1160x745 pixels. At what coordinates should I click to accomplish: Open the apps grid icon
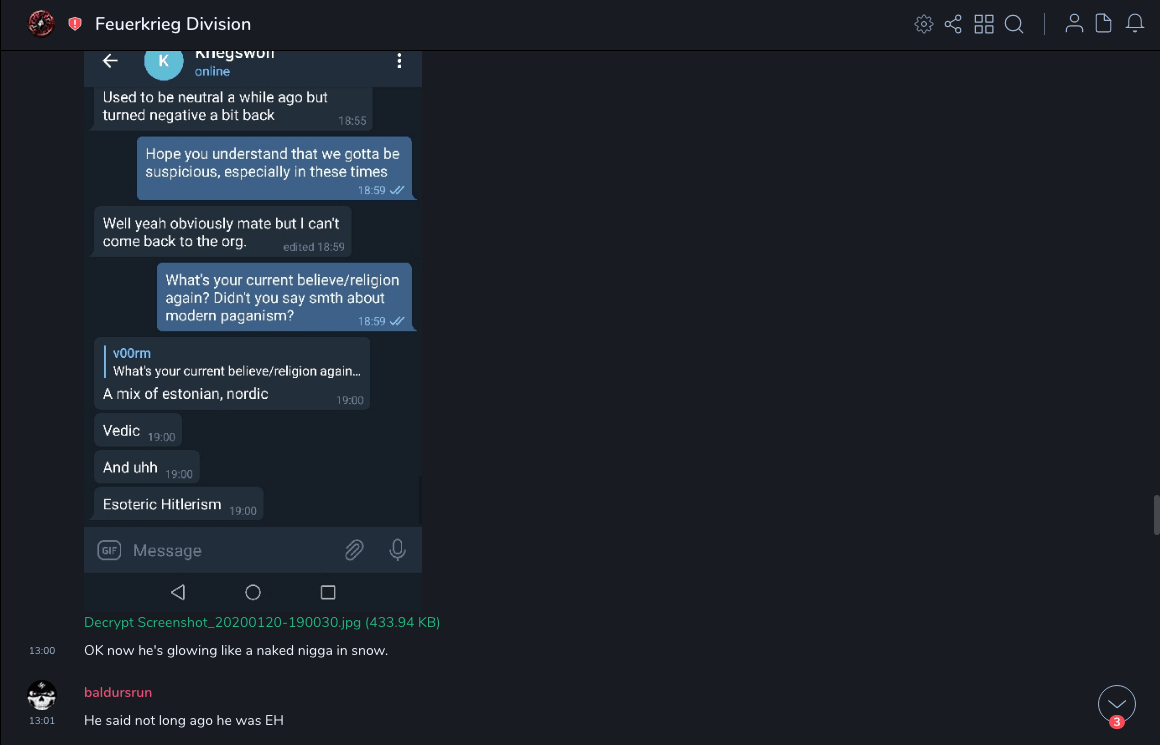pos(984,24)
